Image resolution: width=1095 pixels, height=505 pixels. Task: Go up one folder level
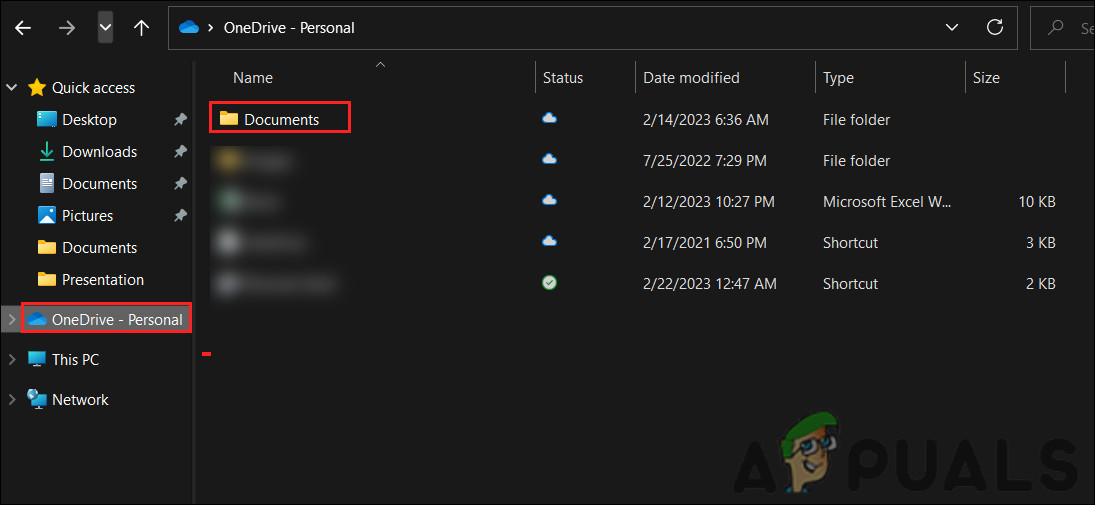point(142,28)
